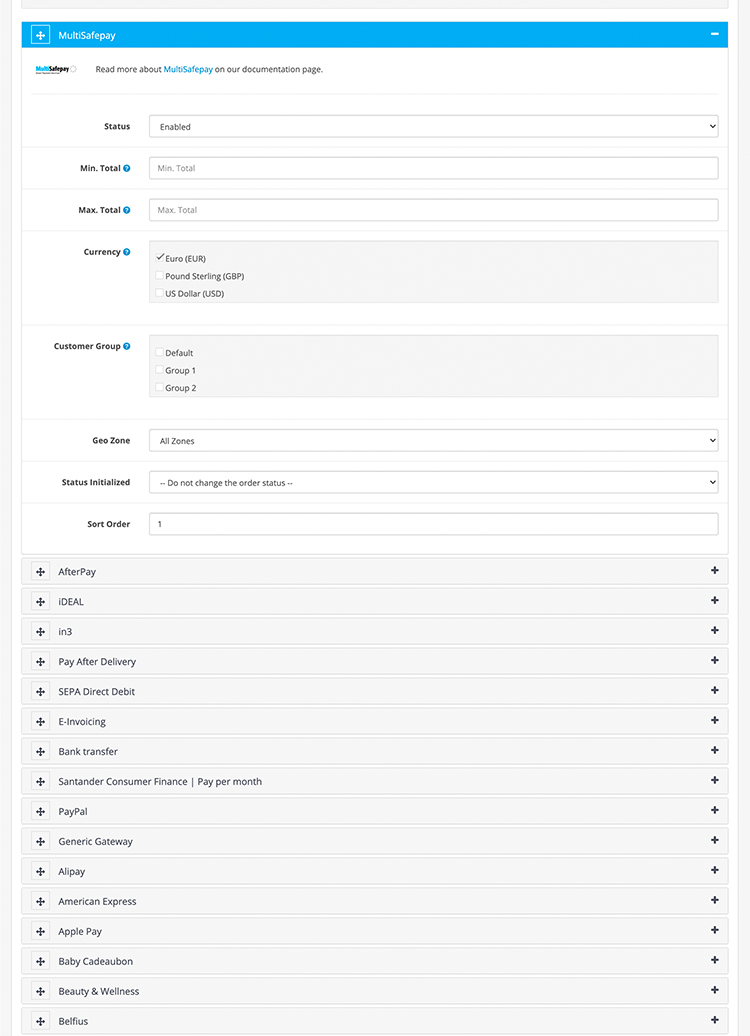Collapse the MultiSafepay panel with minus
The image size is (750, 1036).
(714, 34)
